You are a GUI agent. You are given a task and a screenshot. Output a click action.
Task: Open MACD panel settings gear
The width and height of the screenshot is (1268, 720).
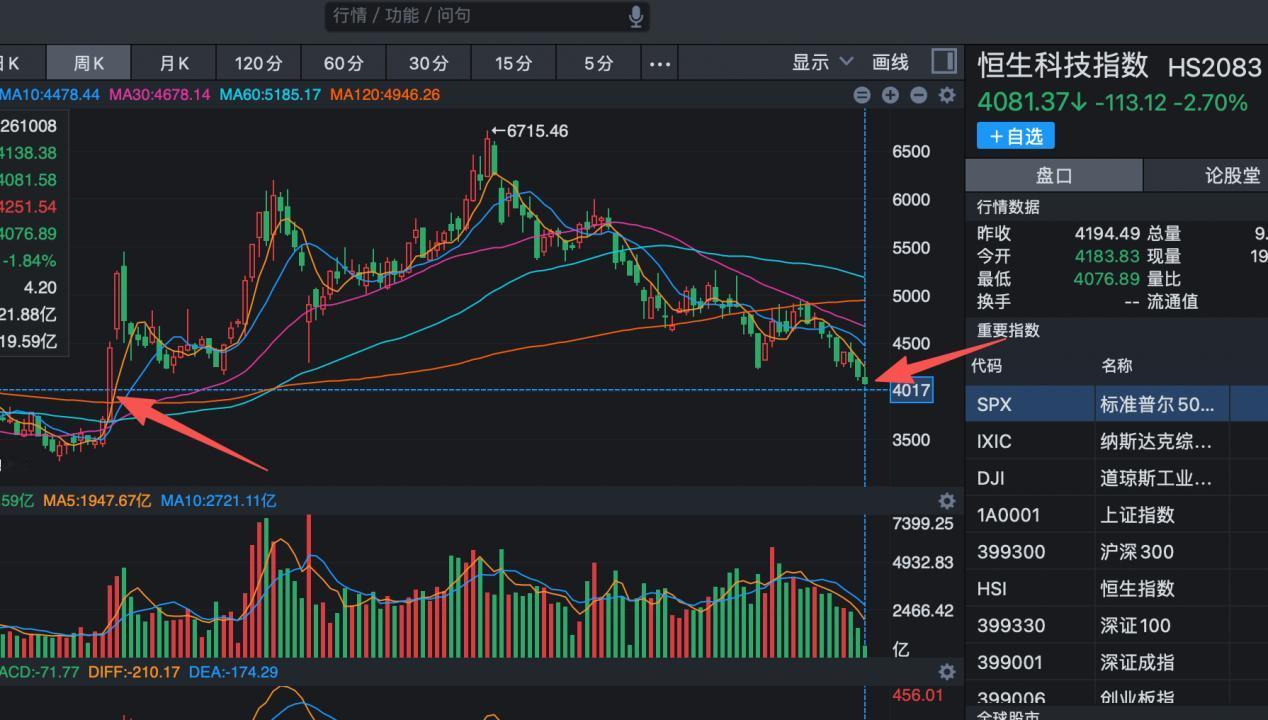(x=946, y=672)
